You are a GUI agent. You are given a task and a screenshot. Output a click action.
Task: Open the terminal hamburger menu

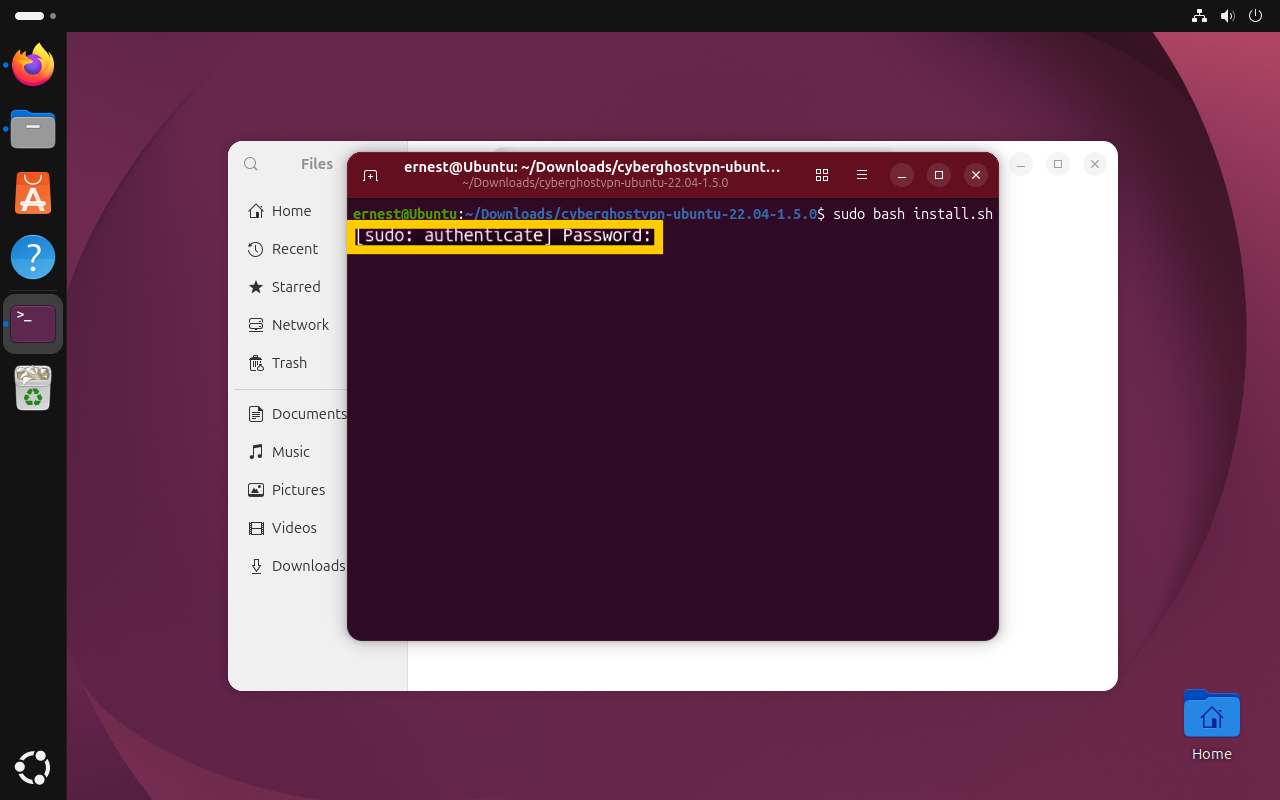[862, 175]
